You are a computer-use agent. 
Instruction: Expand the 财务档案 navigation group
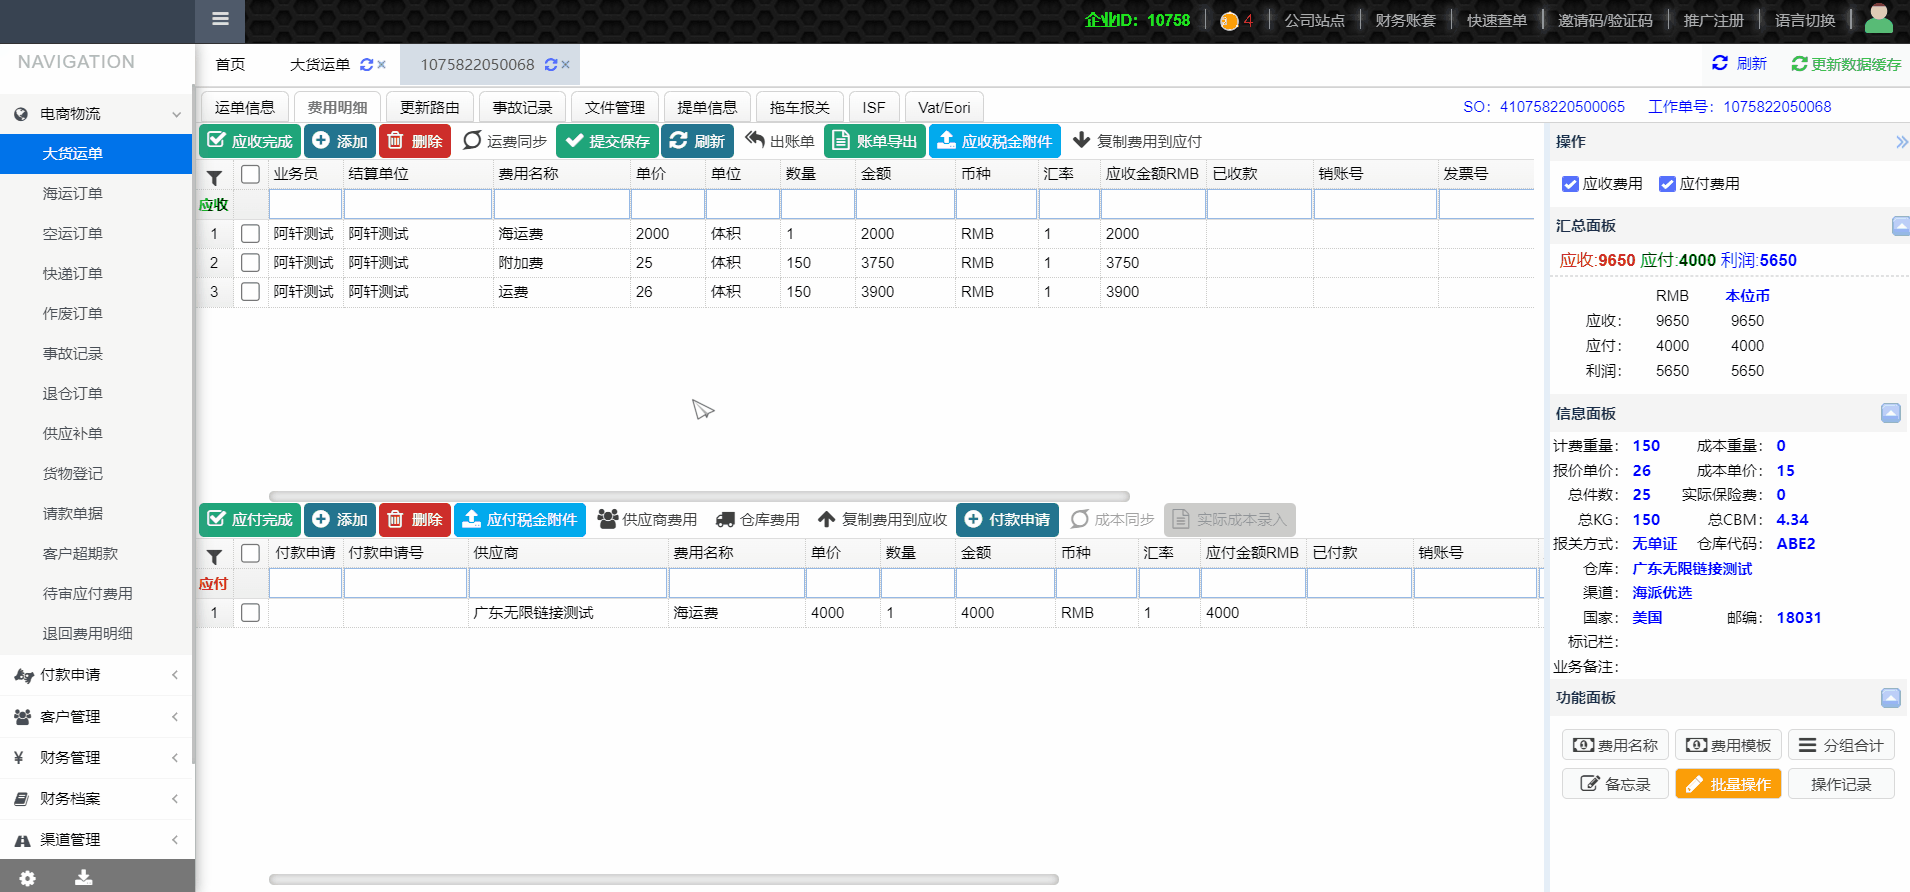(x=96, y=799)
